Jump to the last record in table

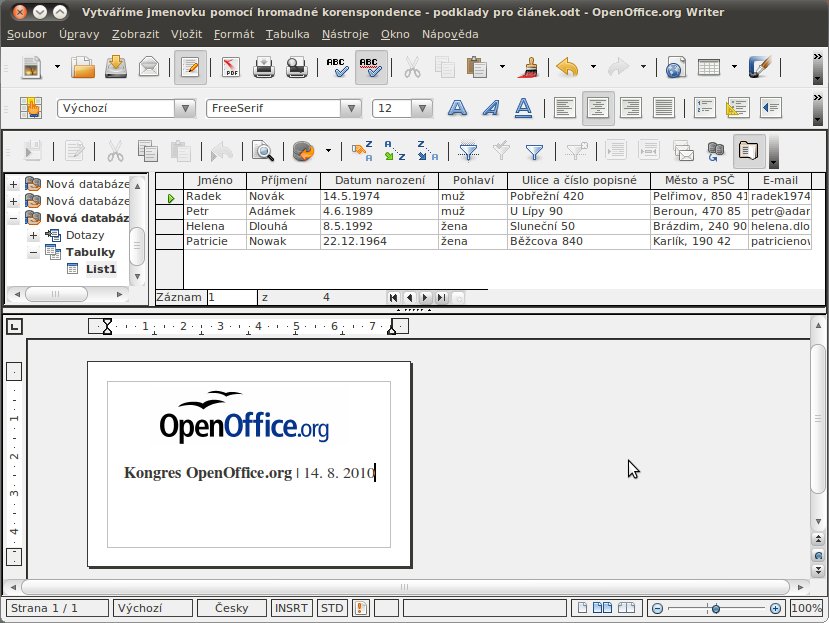[441, 298]
